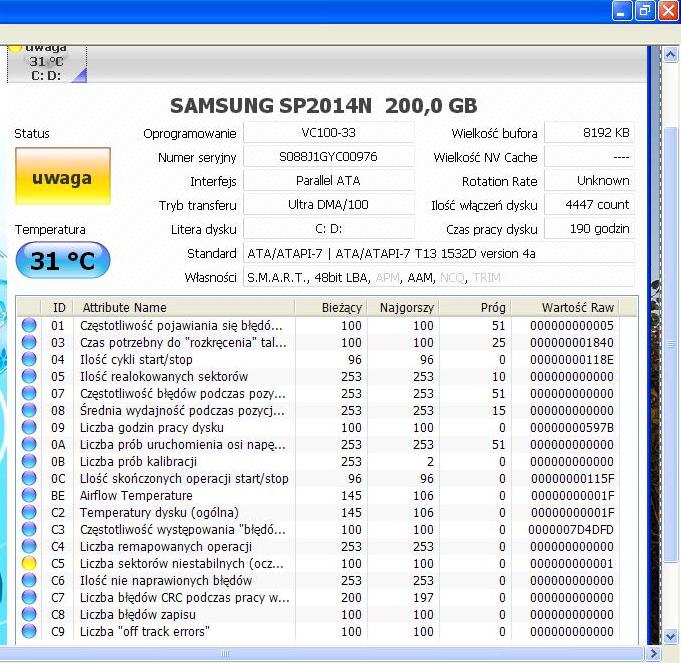This screenshot has height=664, width=681.
Task: Click the horizontal scrollbar right arrow
Action: coord(653,653)
